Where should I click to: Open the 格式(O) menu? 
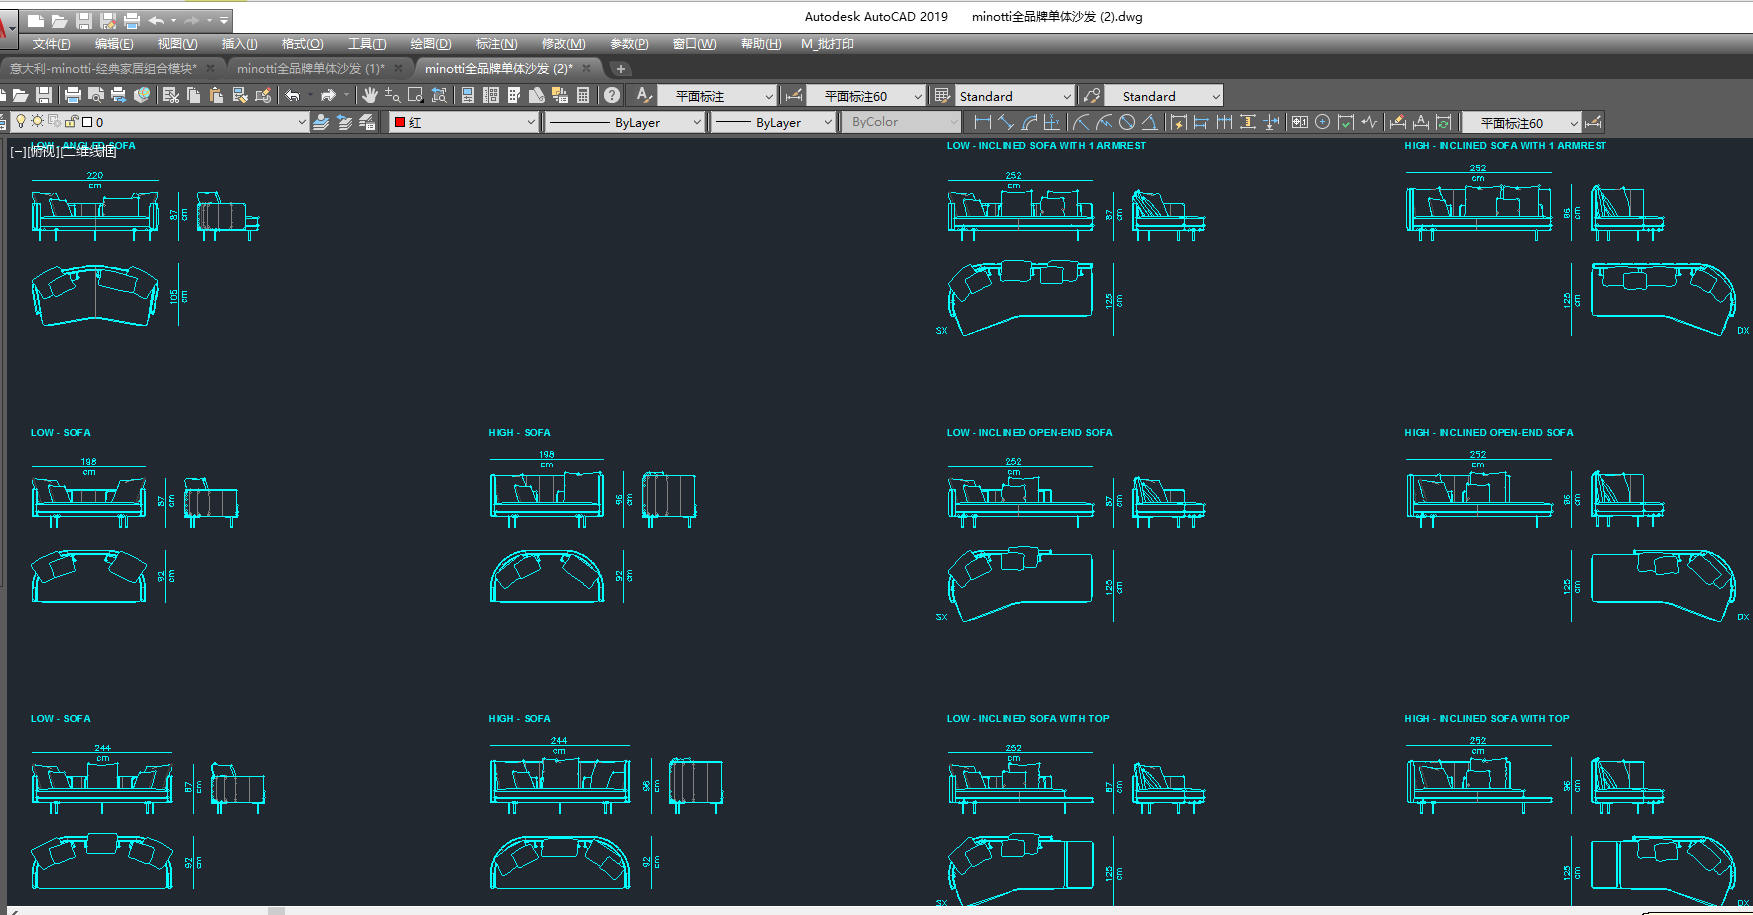pyautogui.click(x=302, y=44)
